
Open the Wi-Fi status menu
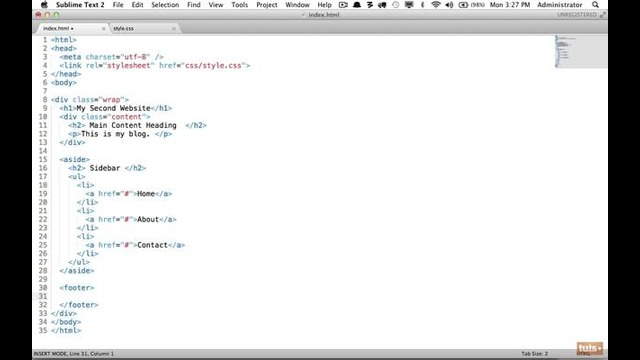point(436,5)
